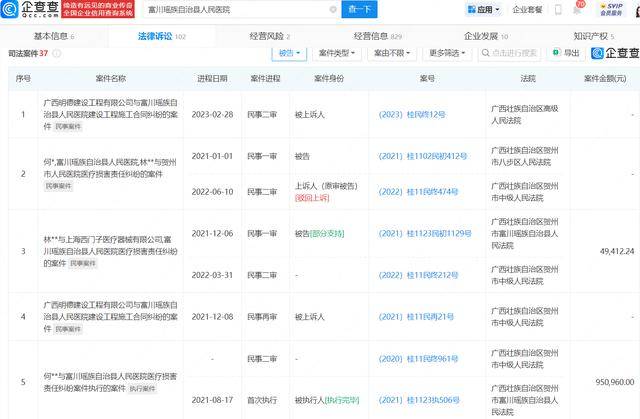Screen dimensions: 640x419
Task: Click the 案件金额(元) column header
Action: click(605, 78)
